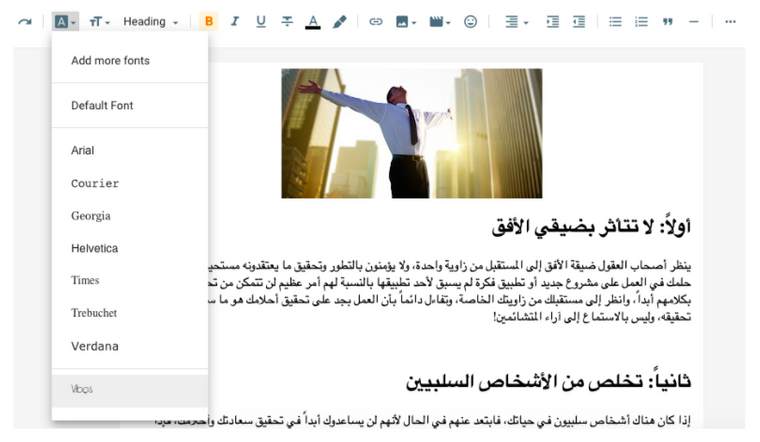Increase indent with the indent icon
Screen dimensions: 760x442
coord(553,21)
